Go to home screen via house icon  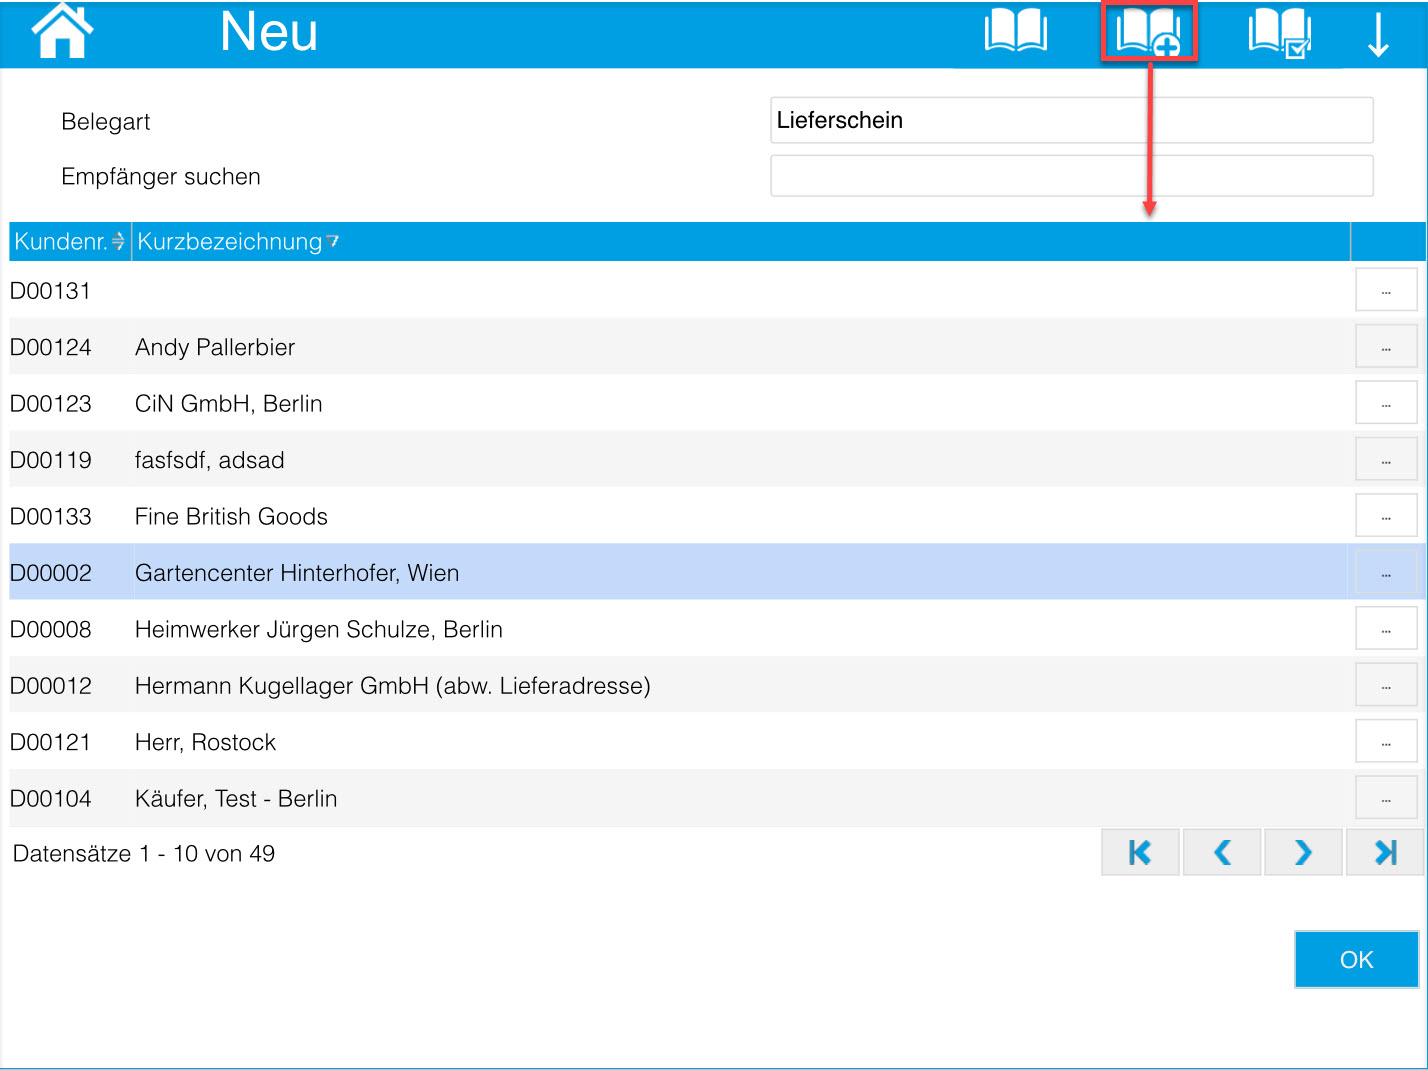(x=62, y=30)
